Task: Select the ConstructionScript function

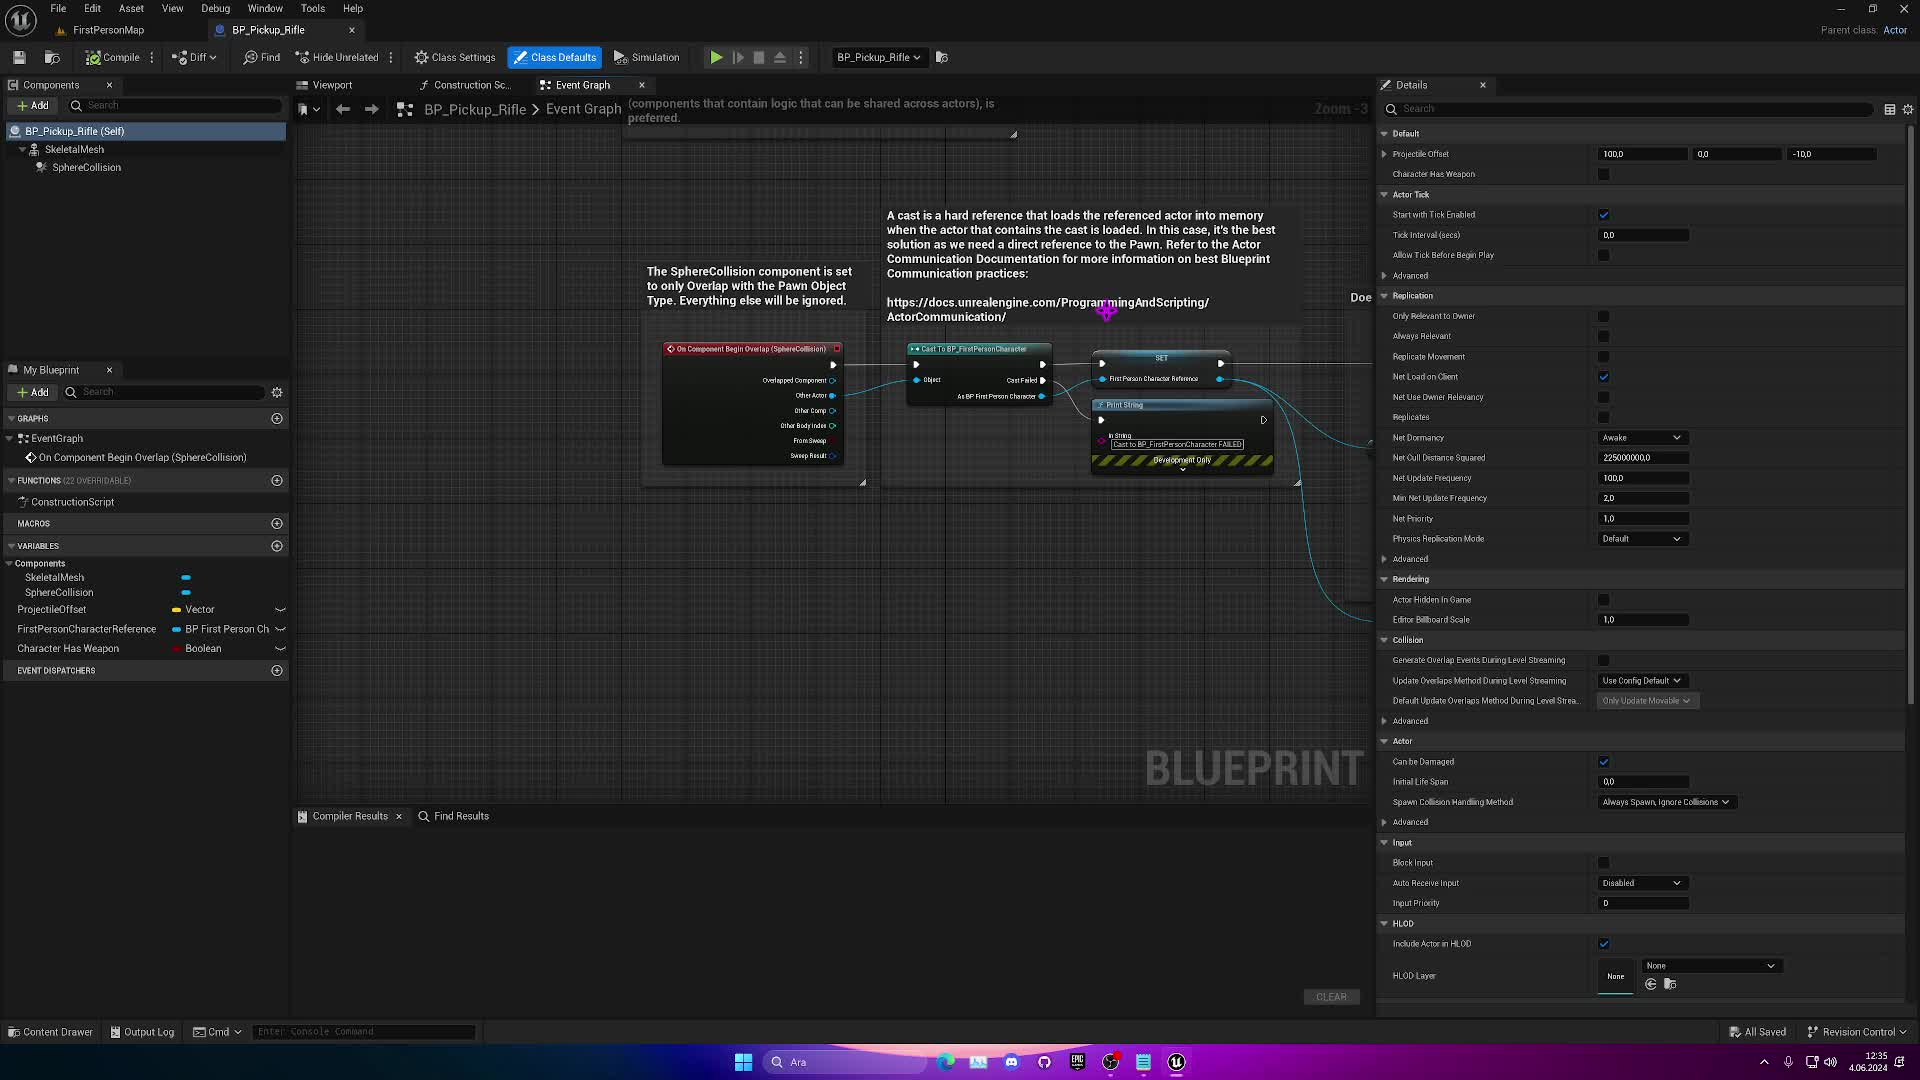Action: coord(72,502)
